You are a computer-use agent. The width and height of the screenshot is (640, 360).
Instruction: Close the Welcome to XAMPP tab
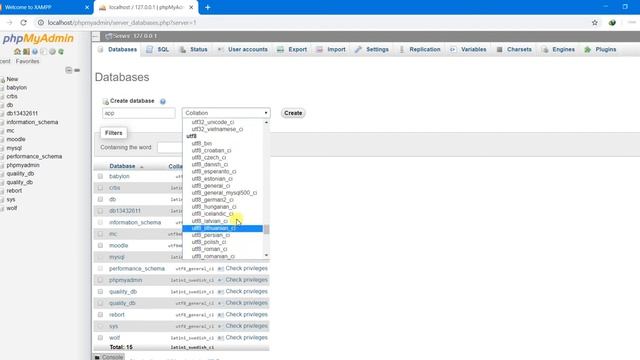click(87, 7)
